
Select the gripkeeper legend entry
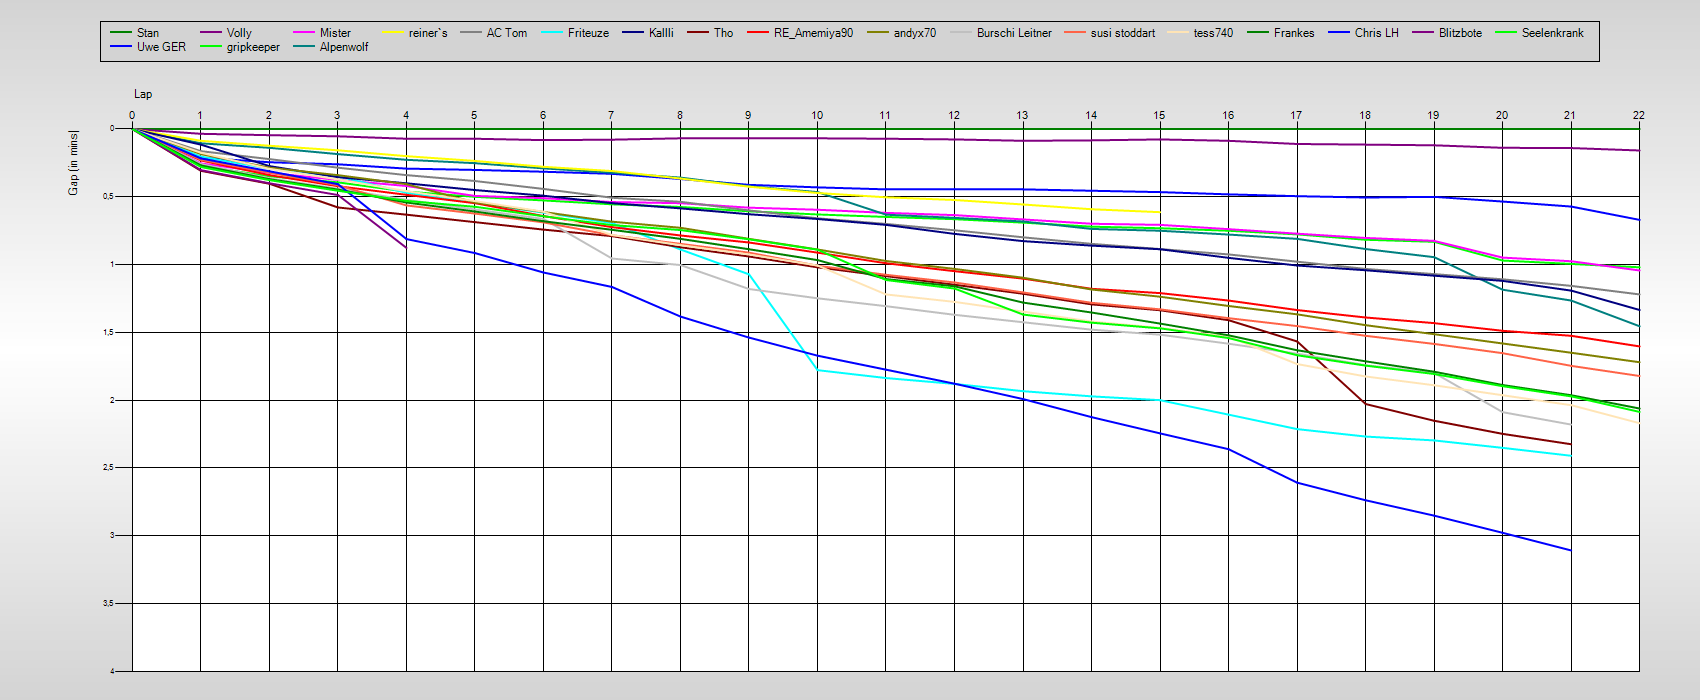253,47
